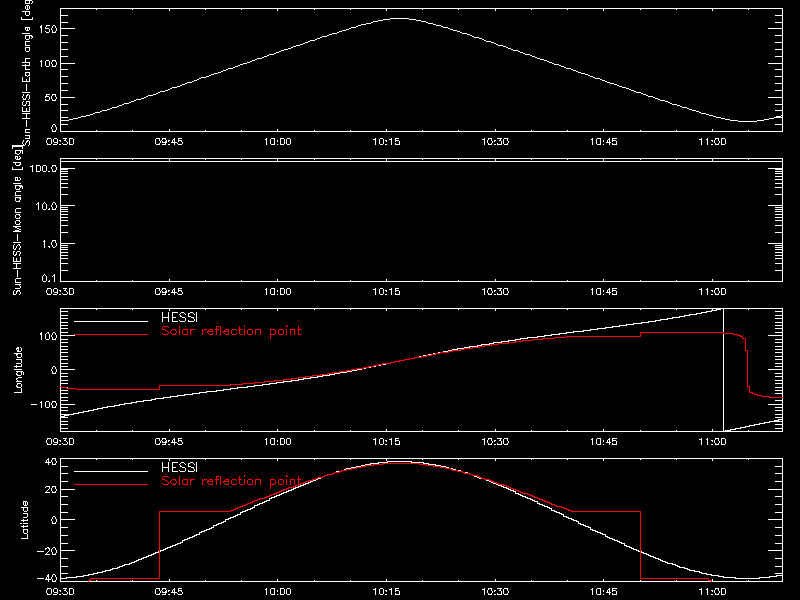Click the 40 tick on Latitude axis
The image size is (800, 600).
pos(51,462)
